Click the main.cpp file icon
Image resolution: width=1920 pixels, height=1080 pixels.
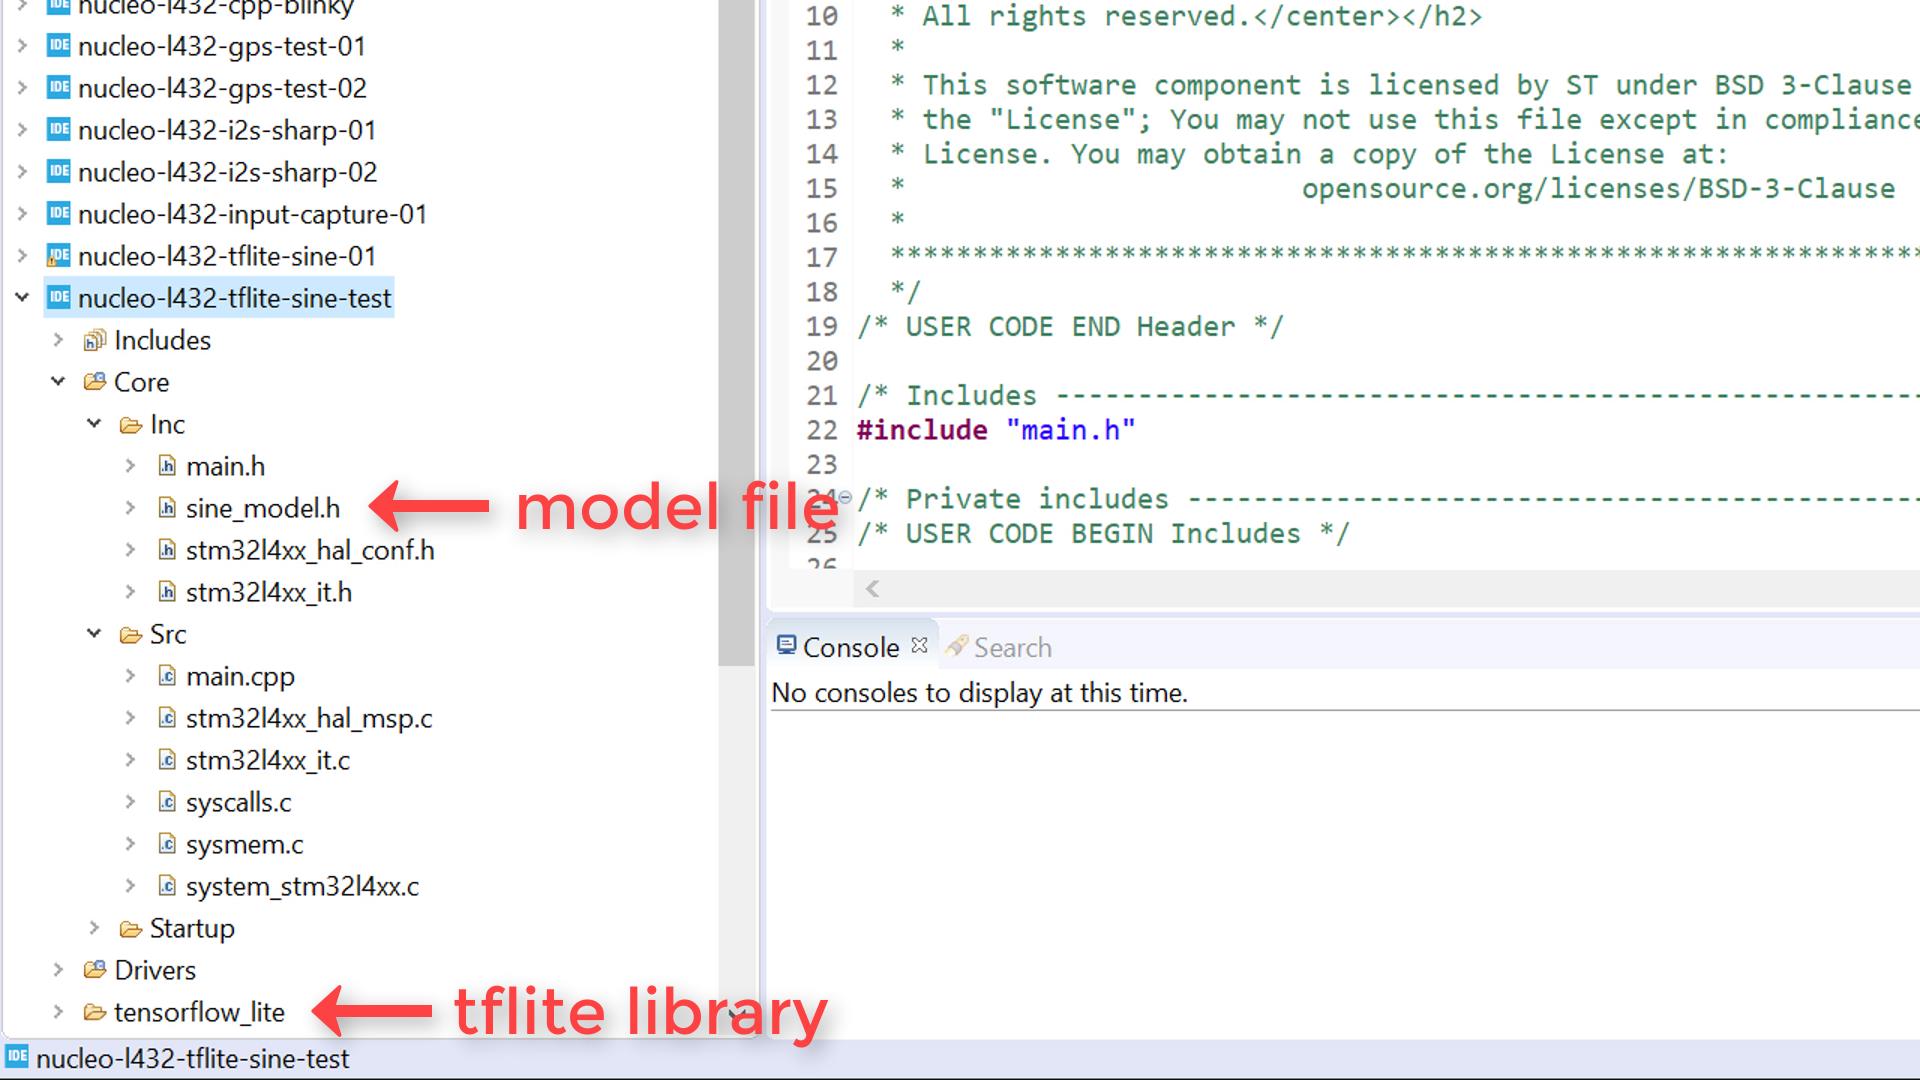coord(166,675)
